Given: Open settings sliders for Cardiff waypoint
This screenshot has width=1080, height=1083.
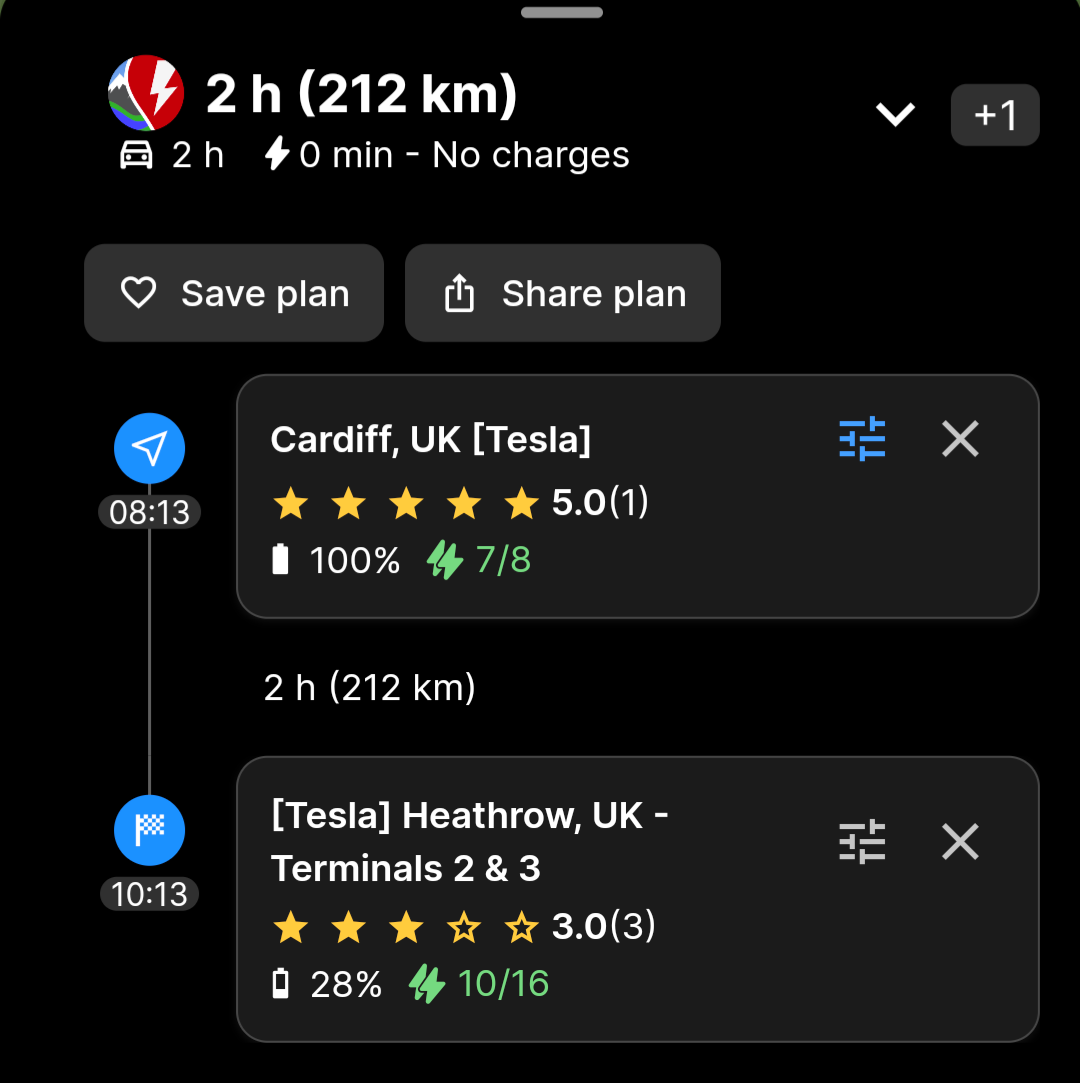Looking at the screenshot, I should pos(862,438).
